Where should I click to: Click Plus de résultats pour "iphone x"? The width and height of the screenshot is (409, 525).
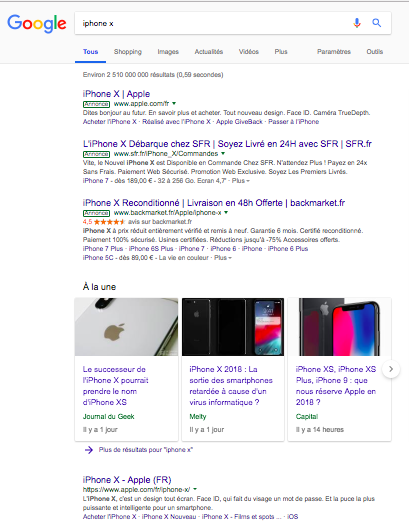pyautogui.click(x=146, y=450)
